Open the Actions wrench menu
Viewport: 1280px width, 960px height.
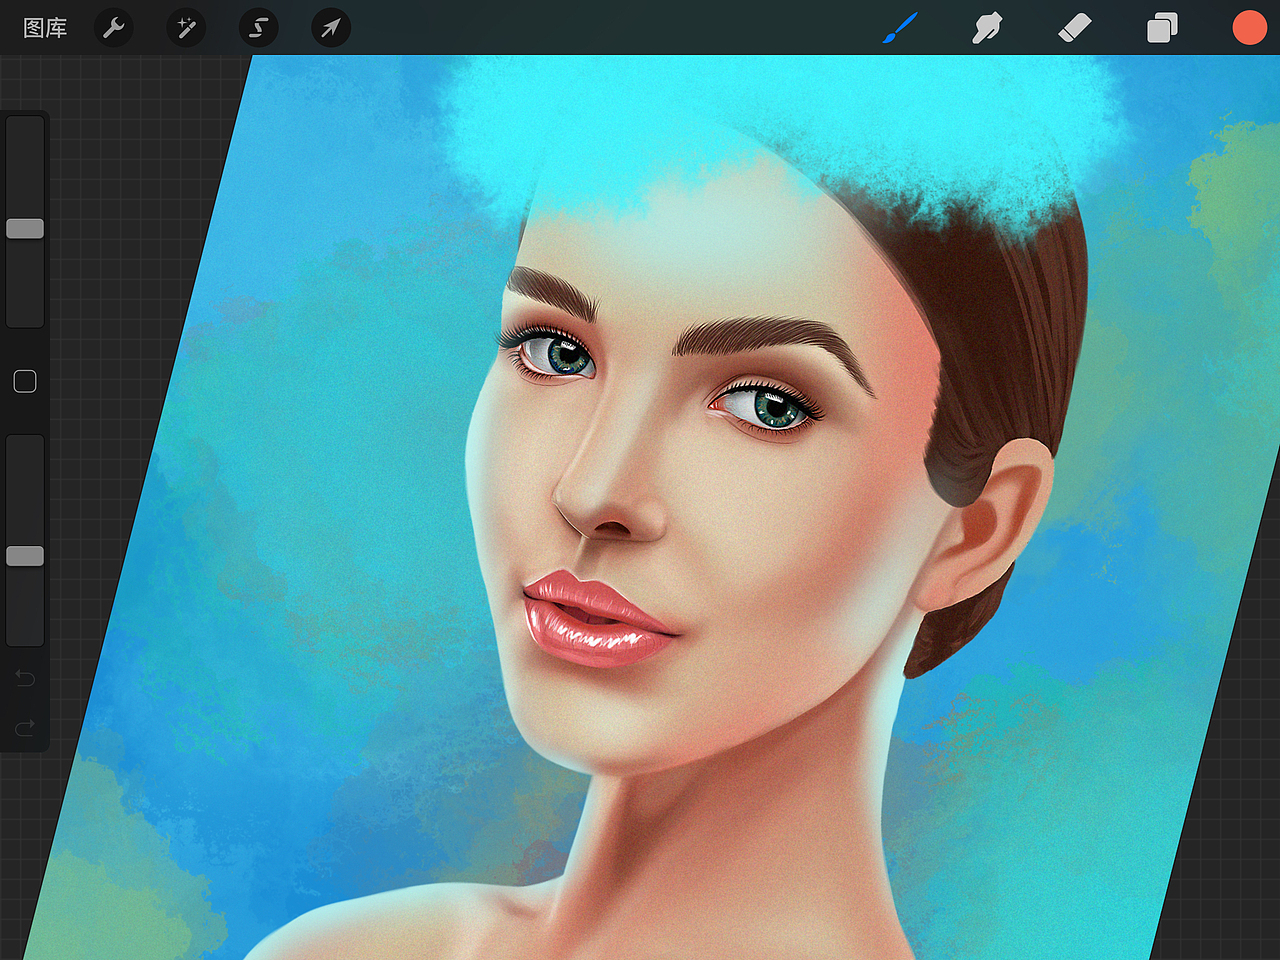pyautogui.click(x=114, y=28)
